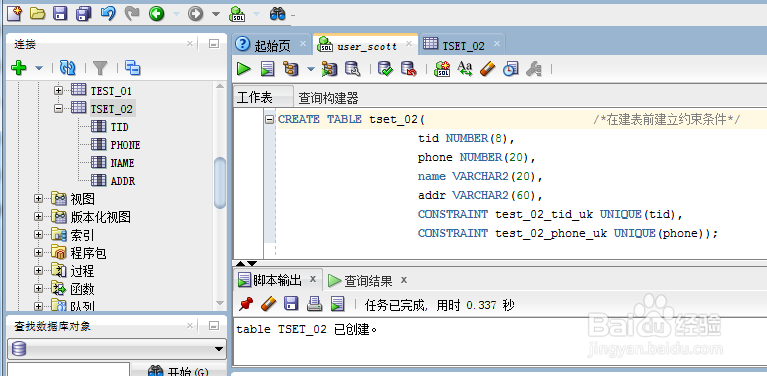
Task: Expand the 程序包 folder
Action: pyautogui.click(x=39, y=253)
